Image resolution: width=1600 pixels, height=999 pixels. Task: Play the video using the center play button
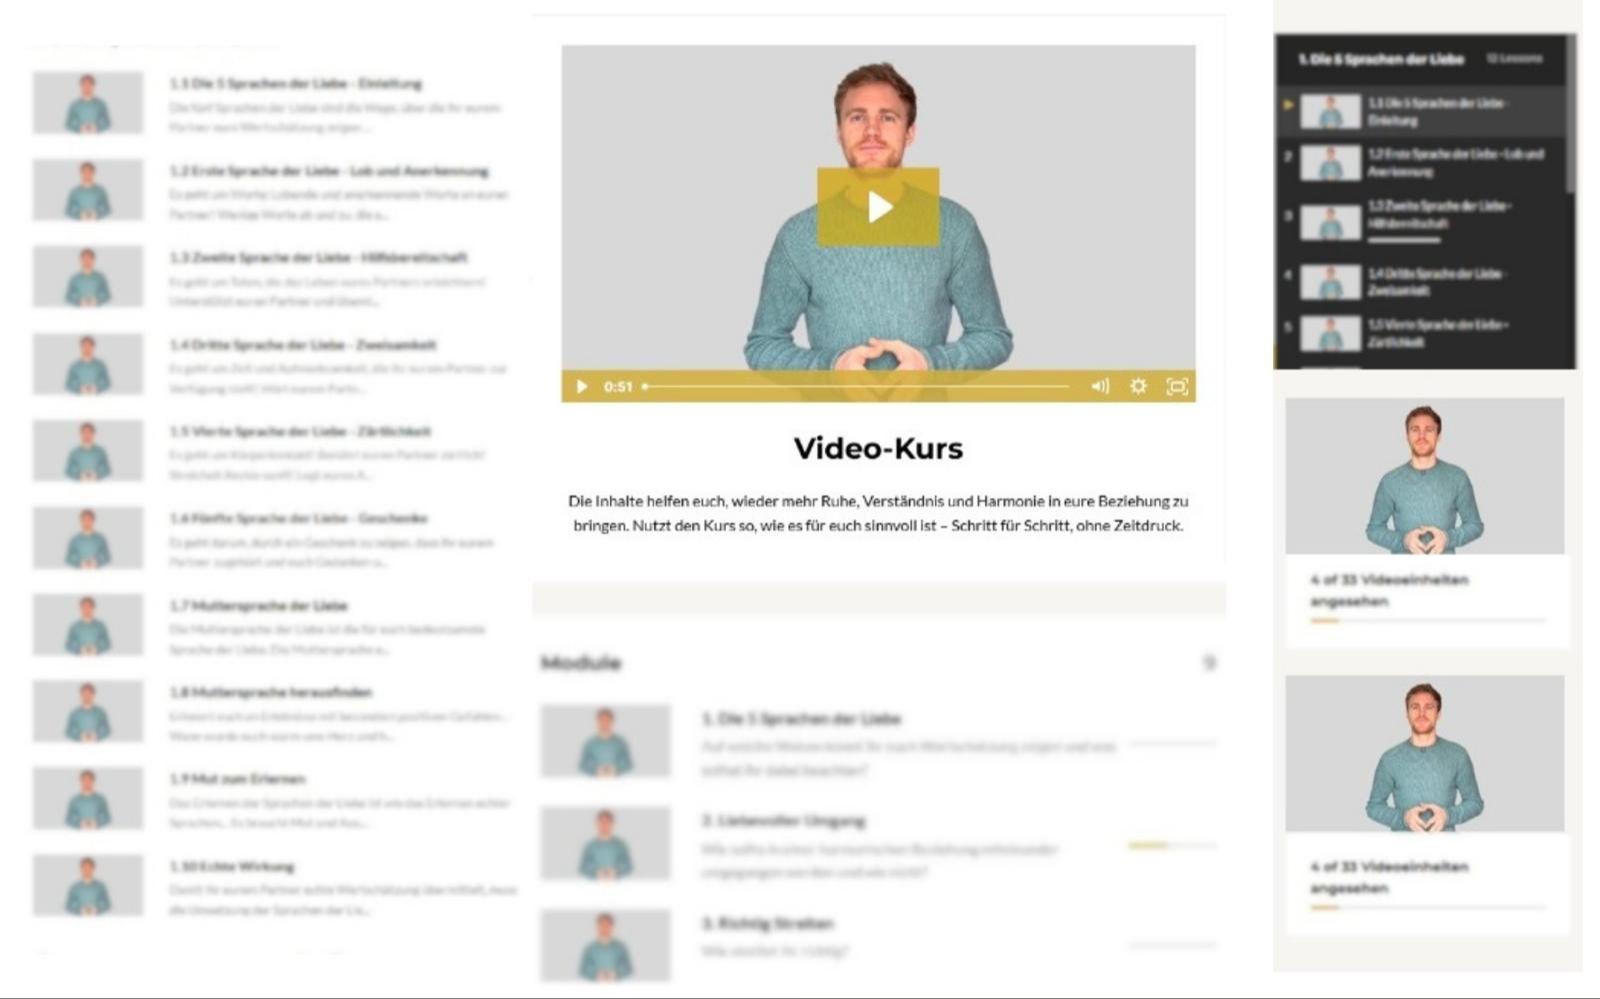point(878,207)
